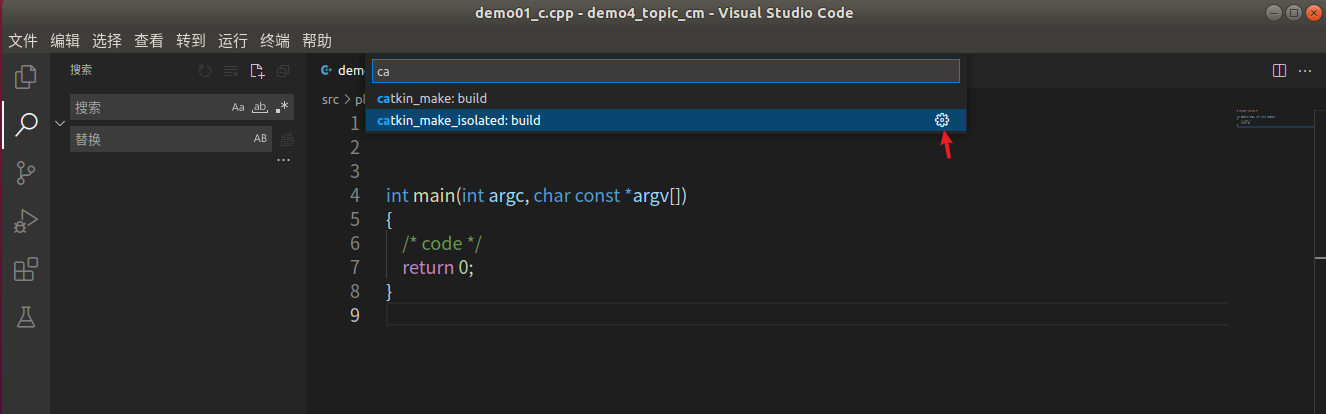Collapse the replace field chevron
The image size is (1326, 414).
pyautogui.click(x=59, y=123)
